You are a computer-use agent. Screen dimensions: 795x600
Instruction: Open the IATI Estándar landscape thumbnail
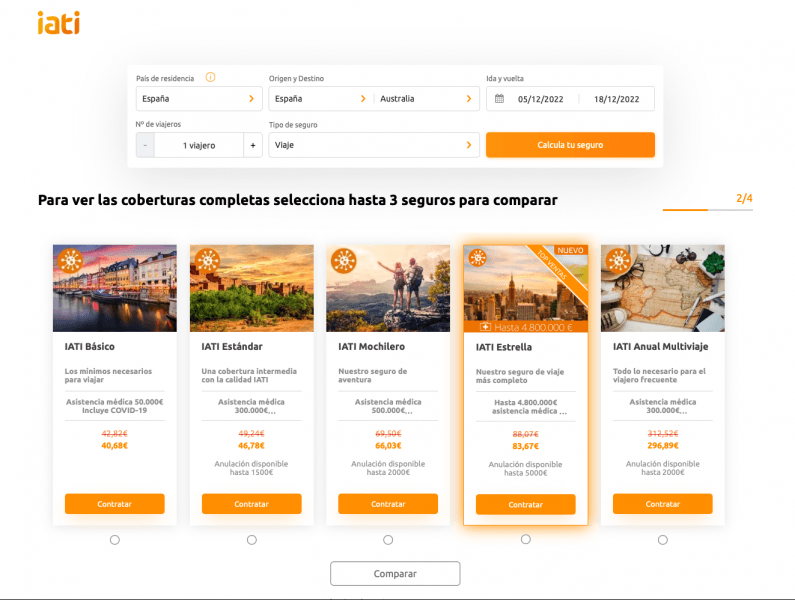[x=252, y=288]
